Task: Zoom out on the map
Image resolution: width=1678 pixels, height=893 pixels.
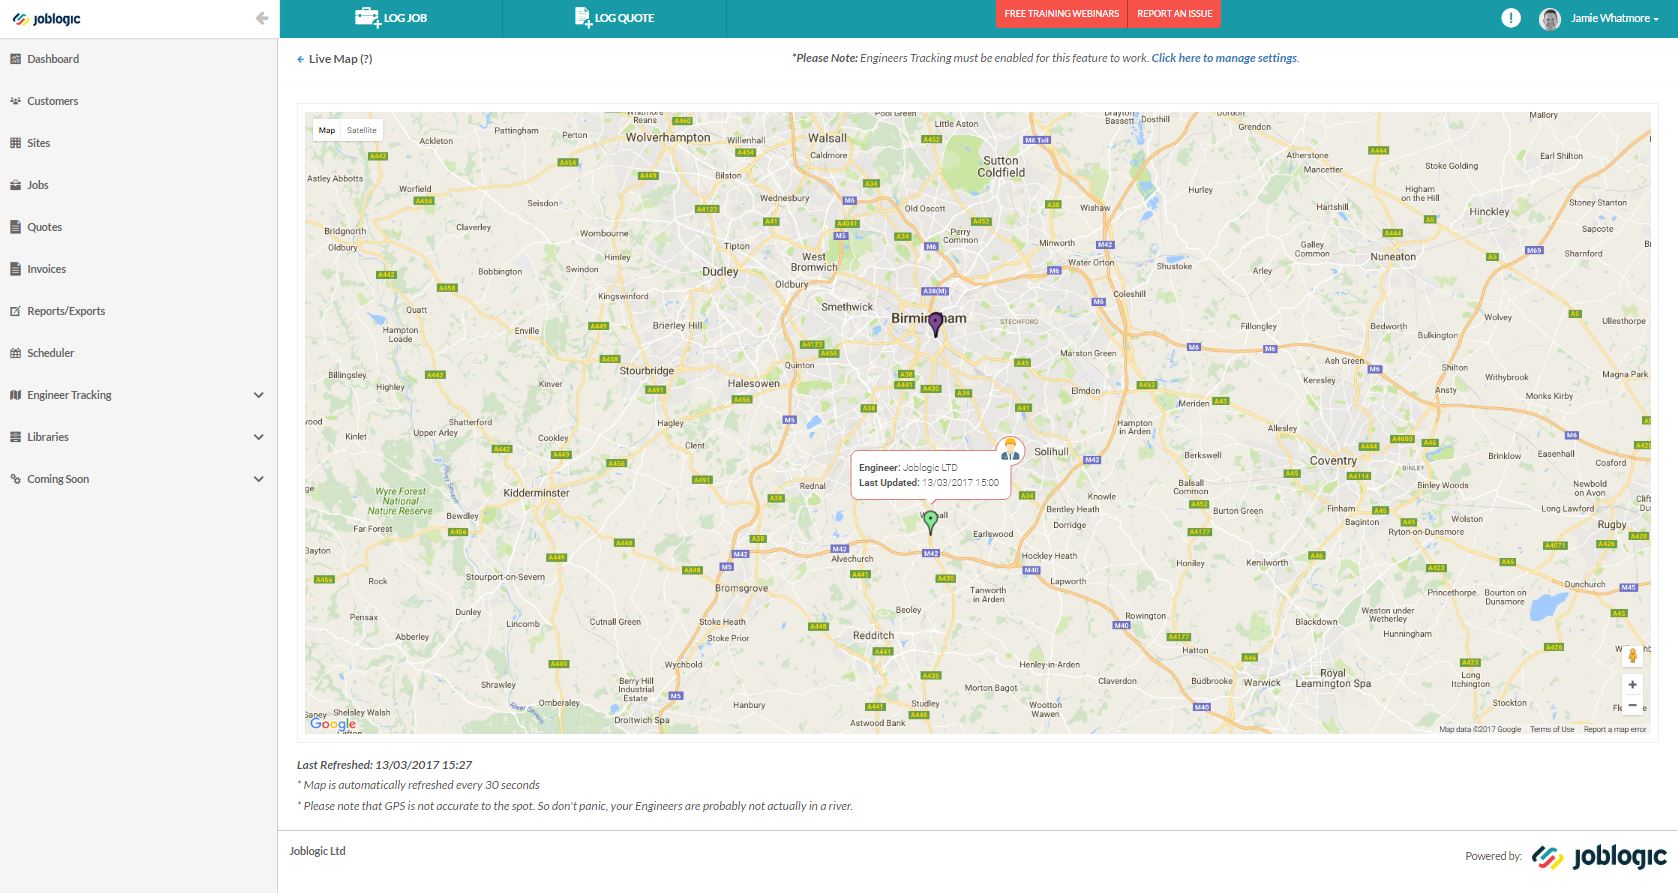Action: click(1632, 705)
